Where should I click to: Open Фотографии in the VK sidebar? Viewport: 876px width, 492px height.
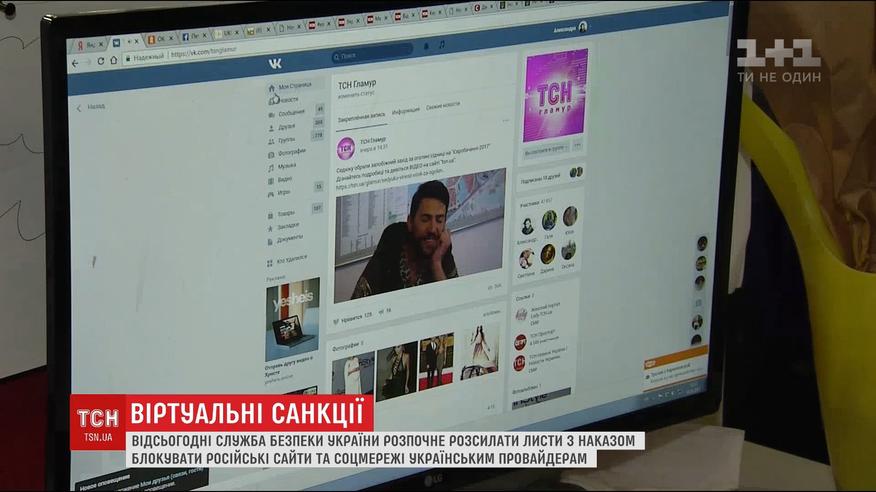click(x=291, y=152)
